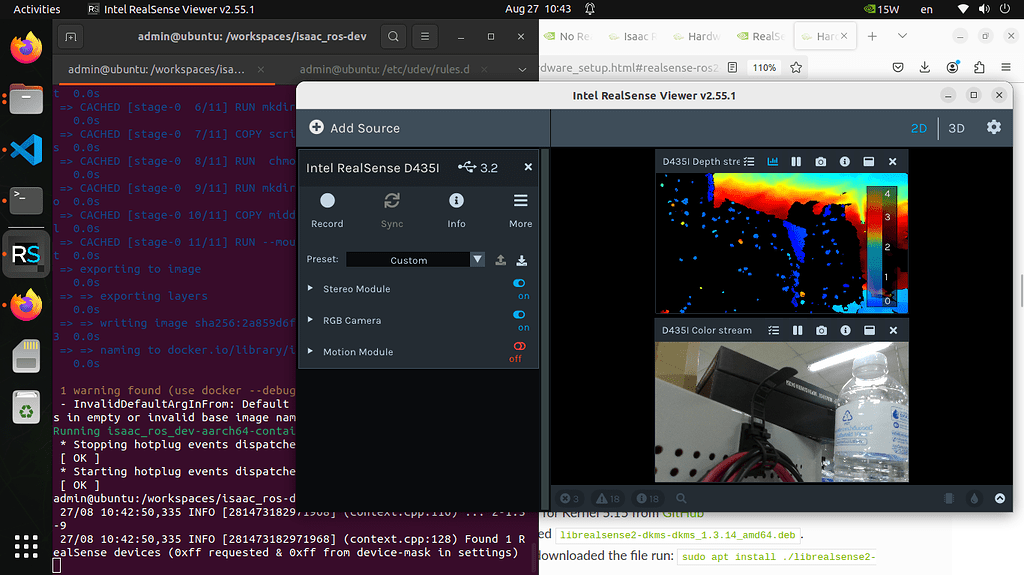This screenshot has width=1024, height=575.
Task: Click the new terminal tab icon
Action: tap(71, 37)
